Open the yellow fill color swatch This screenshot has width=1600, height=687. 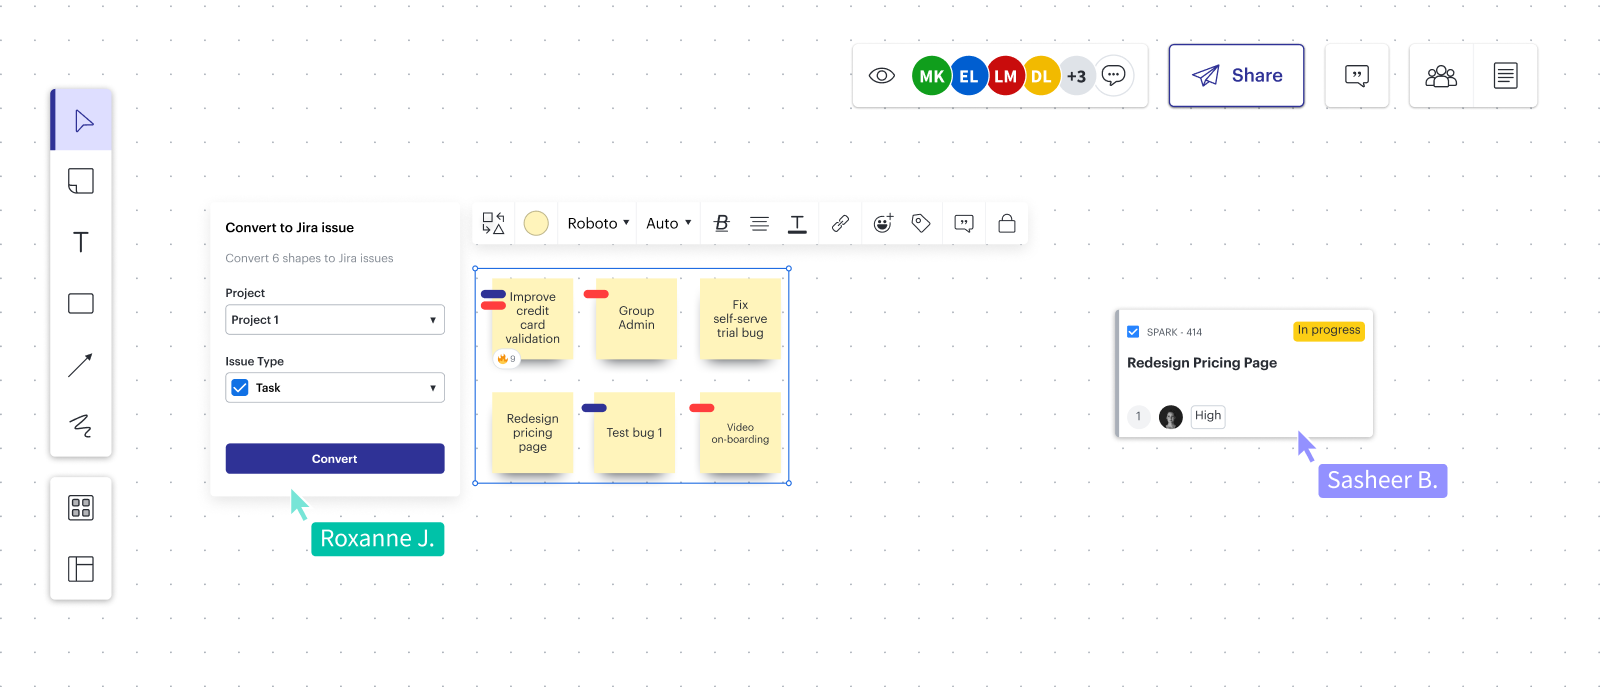(x=536, y=223)
